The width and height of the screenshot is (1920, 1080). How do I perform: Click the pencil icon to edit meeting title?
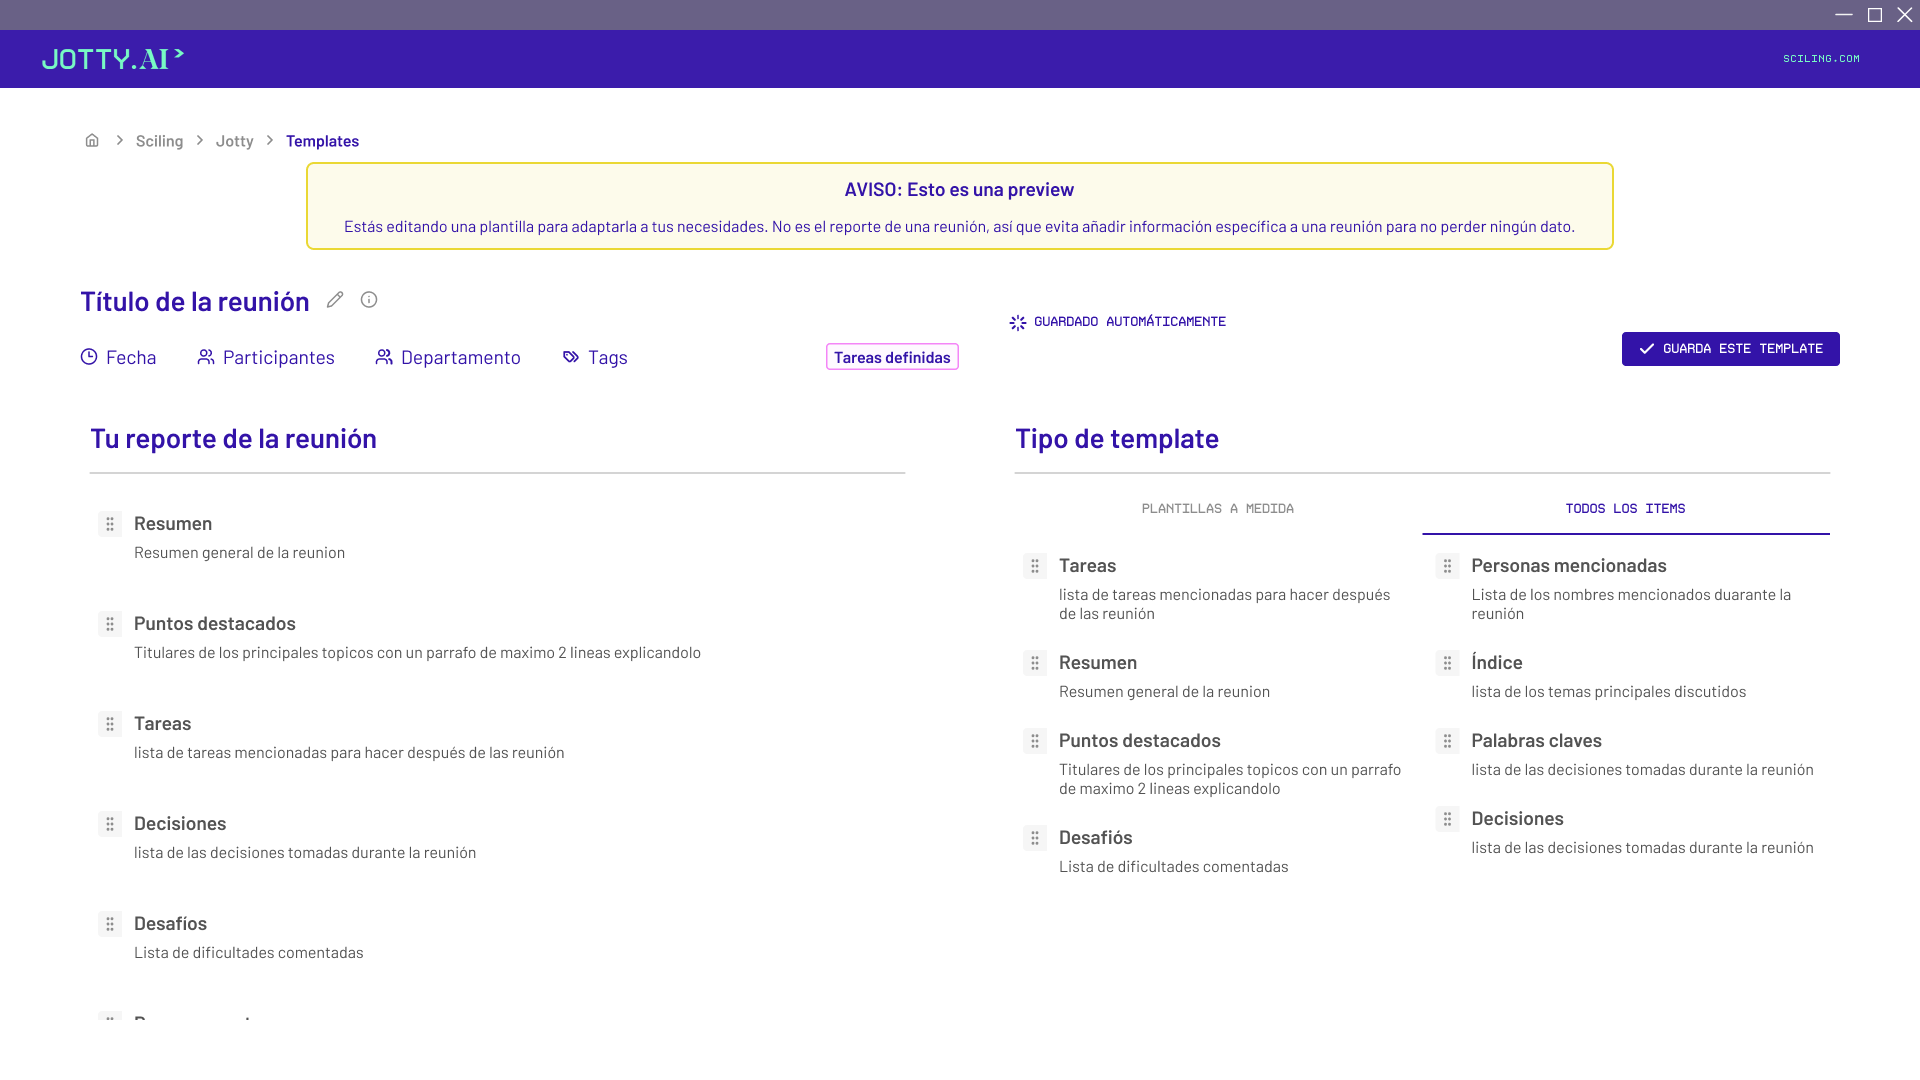click(335, 300)
